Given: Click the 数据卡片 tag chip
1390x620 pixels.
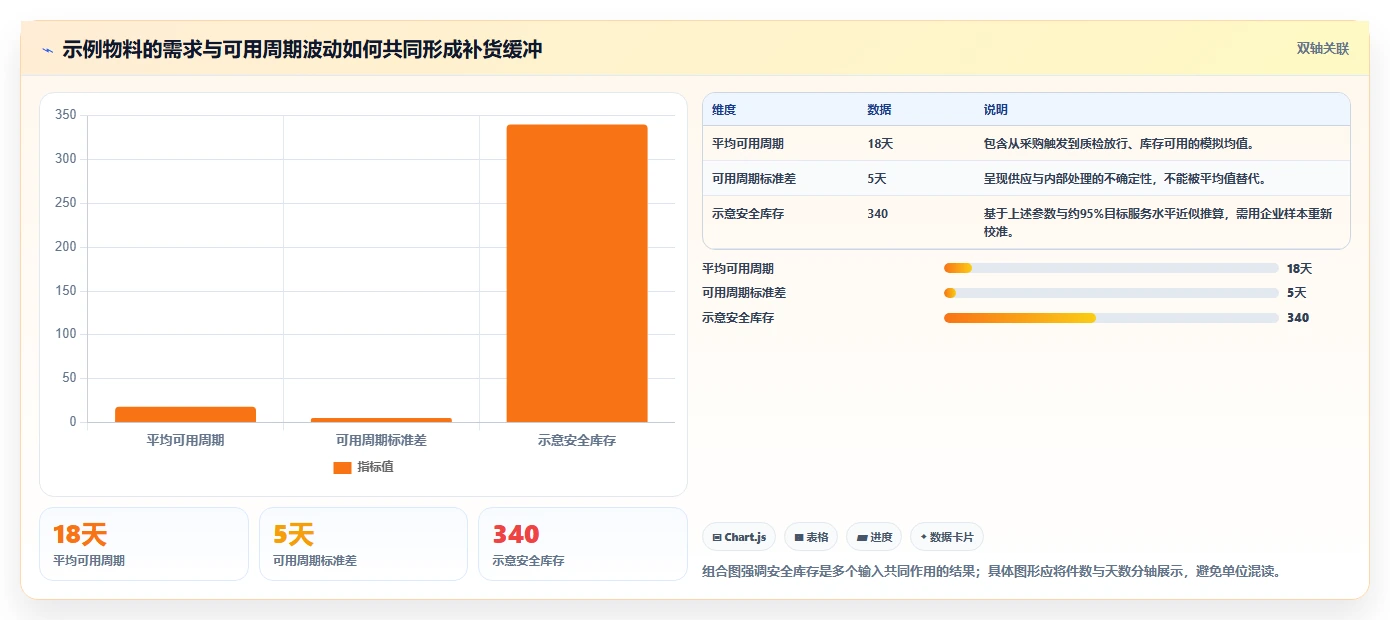Looking at the screenshot, I should (947, 537).
